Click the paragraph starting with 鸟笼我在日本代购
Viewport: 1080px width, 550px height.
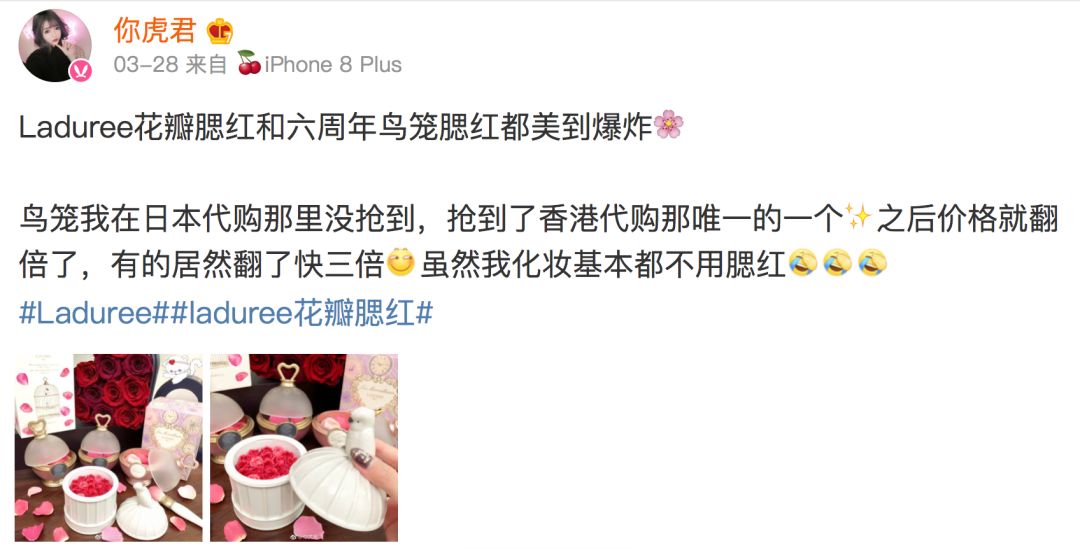click(x=539, y=242)
